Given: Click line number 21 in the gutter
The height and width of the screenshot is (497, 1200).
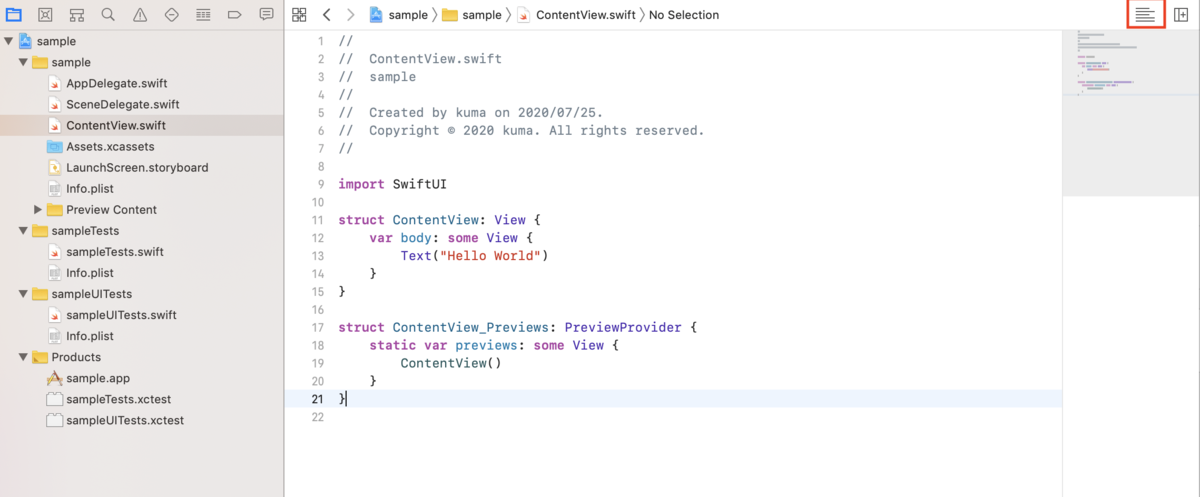Looking at the screenshot, I should point(318,399).
